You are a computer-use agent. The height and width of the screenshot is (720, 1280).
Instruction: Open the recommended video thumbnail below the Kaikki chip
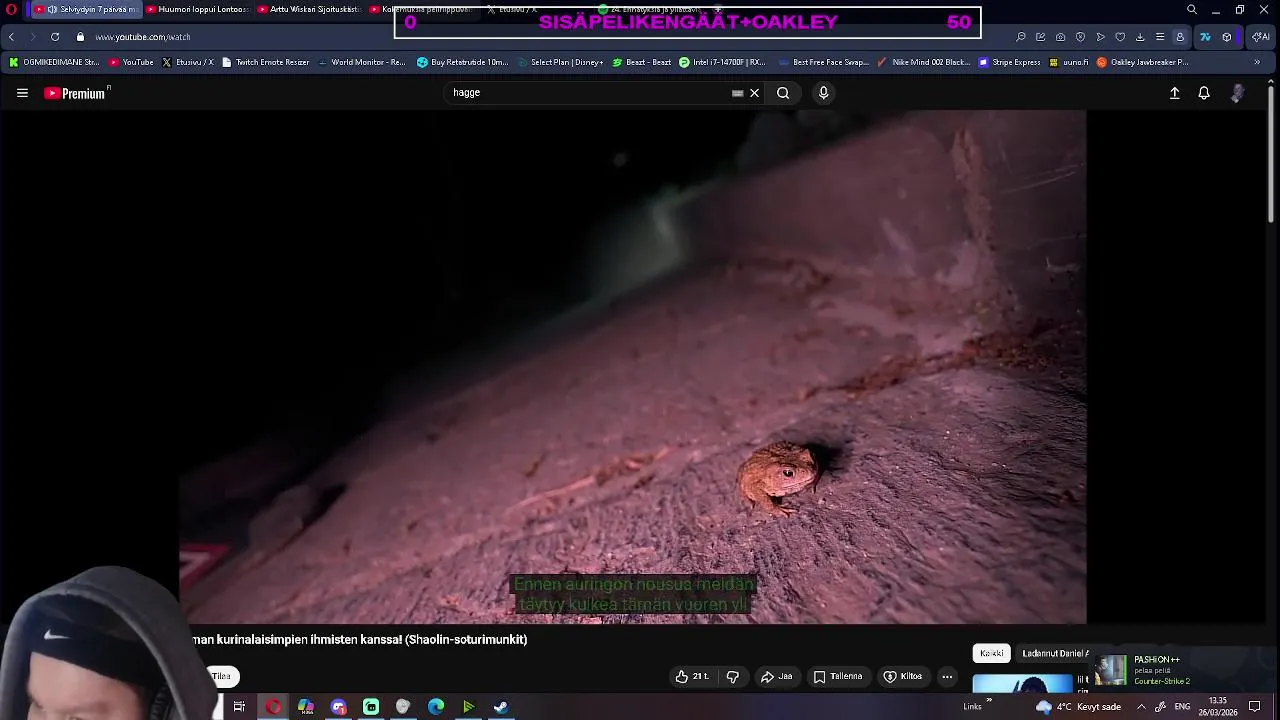[x=1022, y=685]
